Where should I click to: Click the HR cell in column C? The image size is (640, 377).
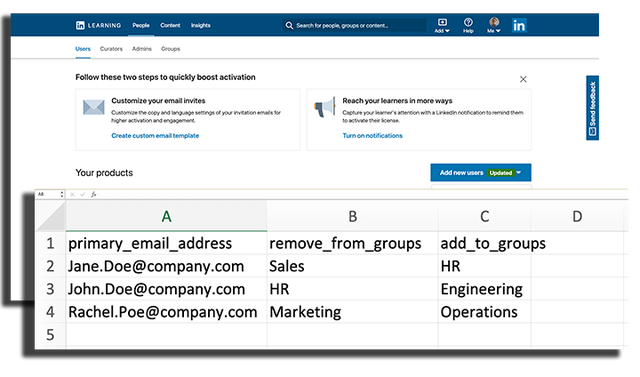click(x=484, y=266)
